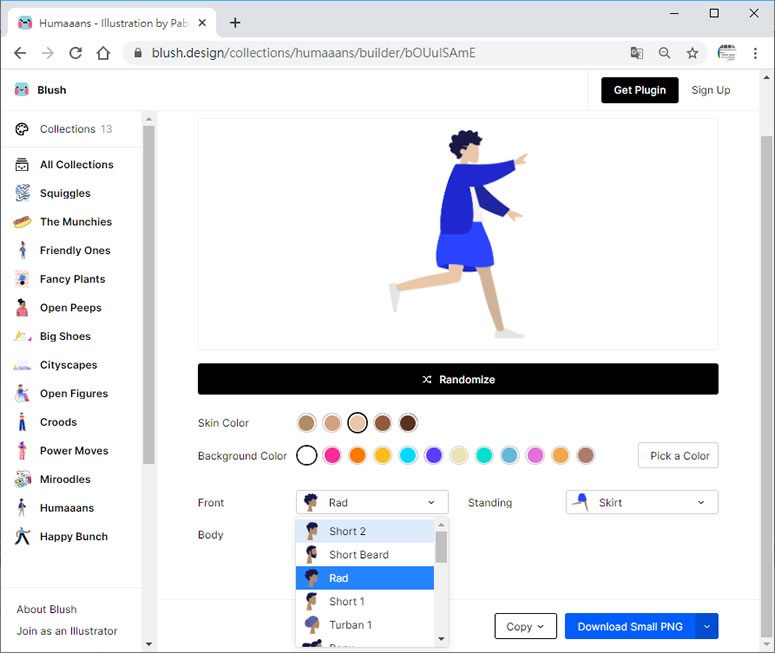Open the Chrome three-dot menu
The image size is (775, 653).
[x=755, y=53]
